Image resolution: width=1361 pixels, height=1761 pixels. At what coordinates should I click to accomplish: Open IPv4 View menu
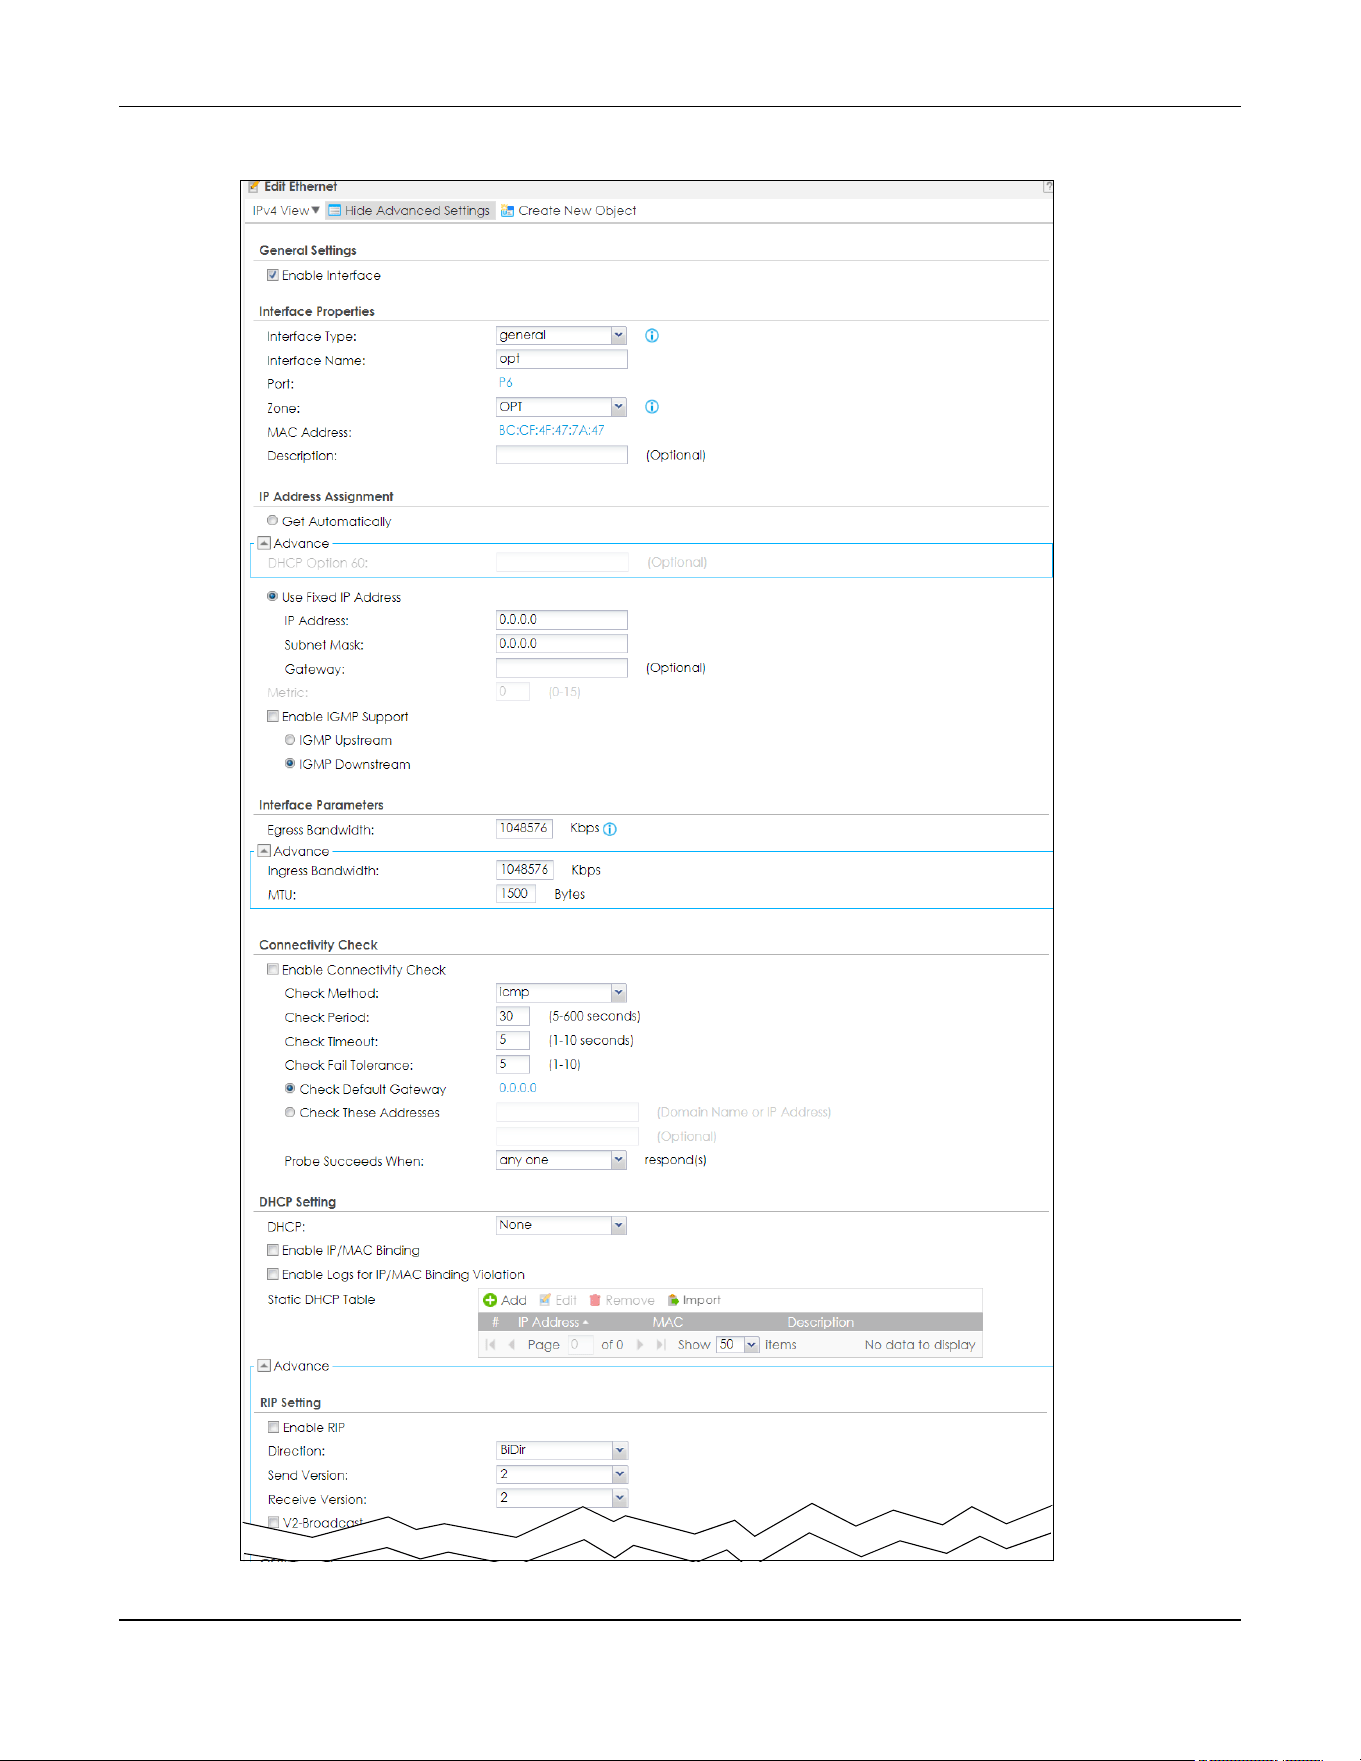pyautogui.click(x=286, y=211)
